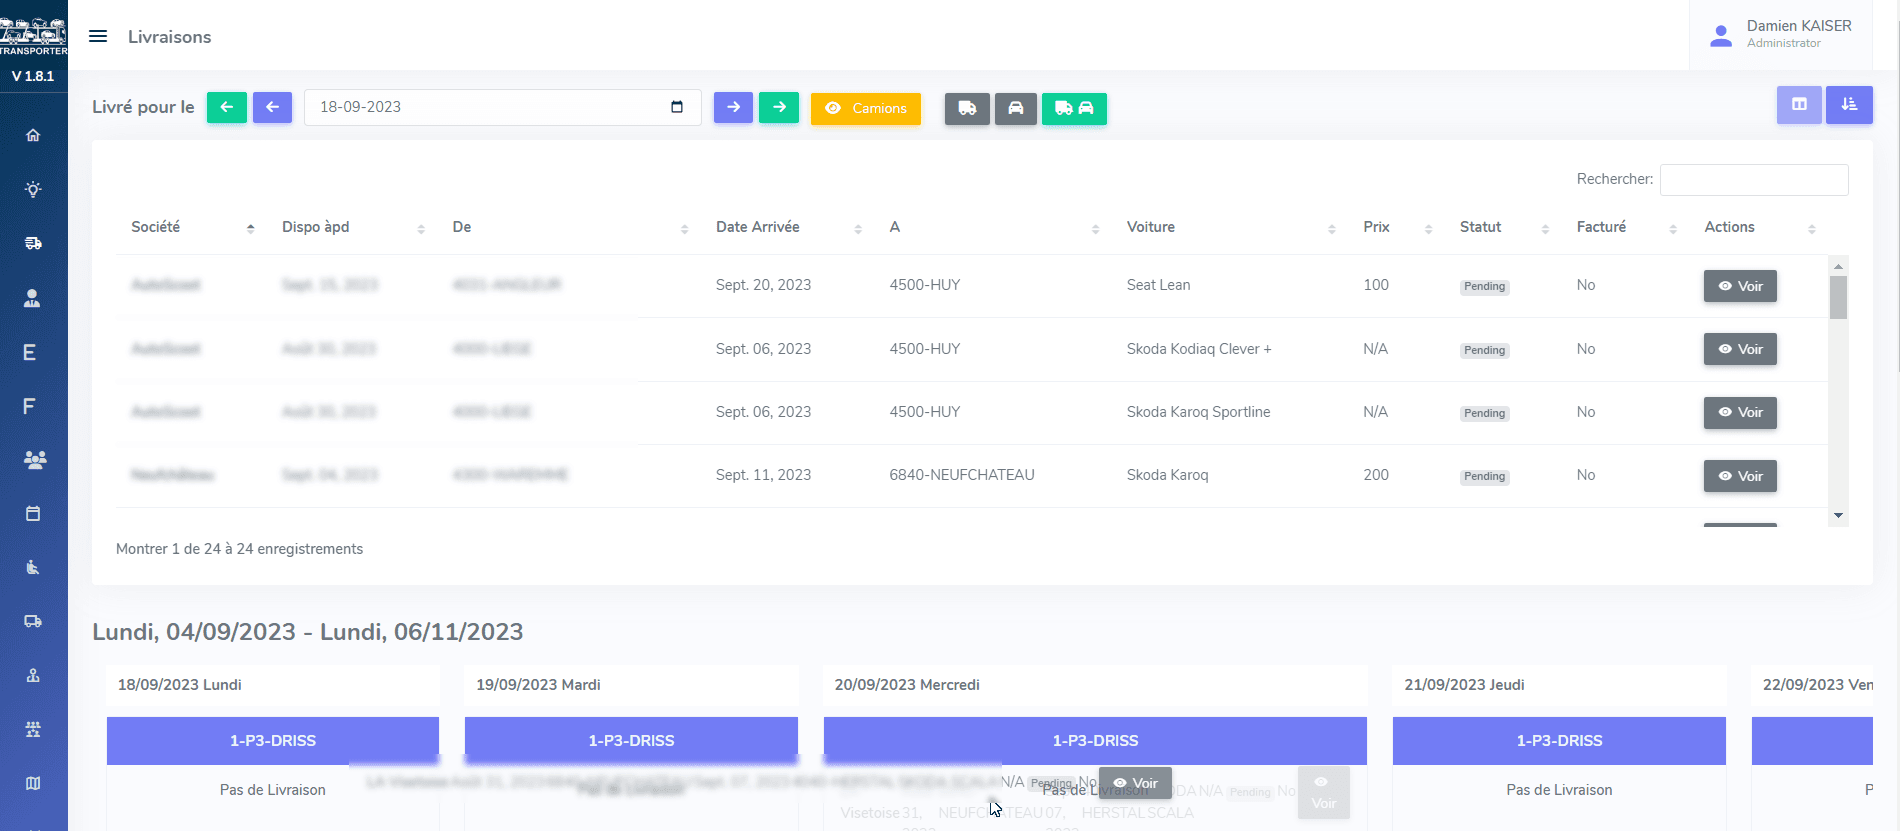
Task: Toggle the Camions visibility button
Action: 865,108
